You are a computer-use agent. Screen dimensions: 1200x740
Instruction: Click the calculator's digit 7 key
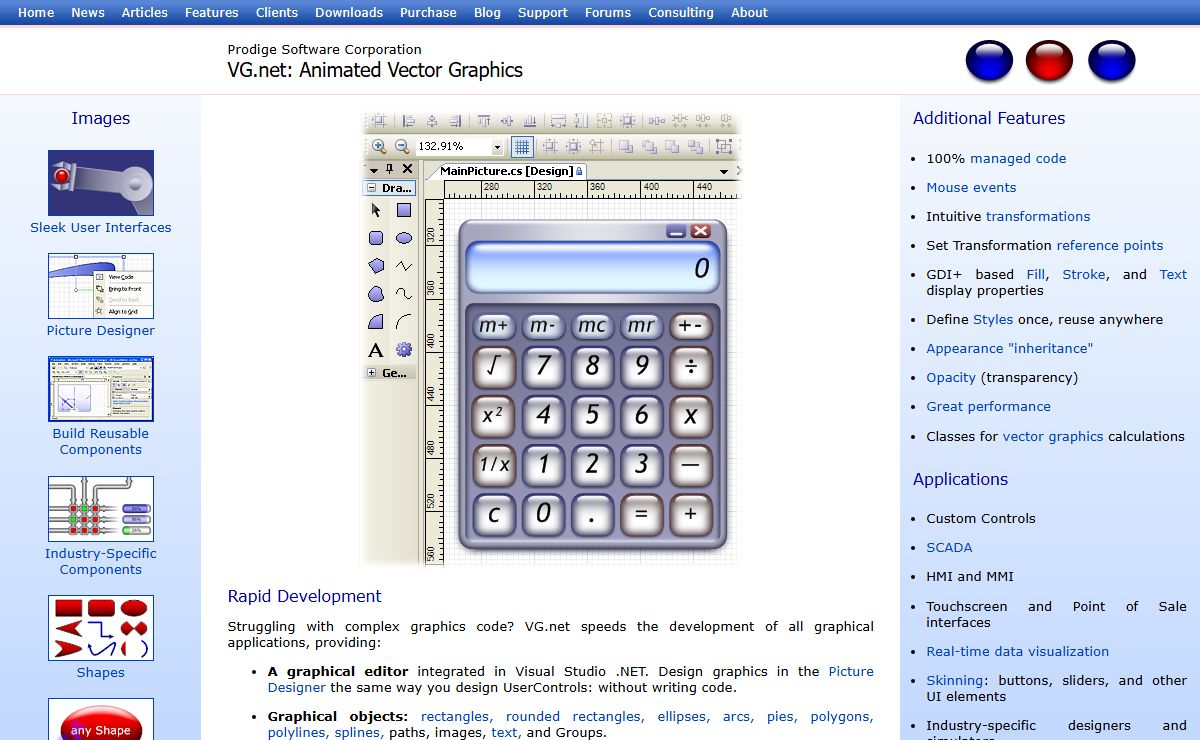click(543, 367)
